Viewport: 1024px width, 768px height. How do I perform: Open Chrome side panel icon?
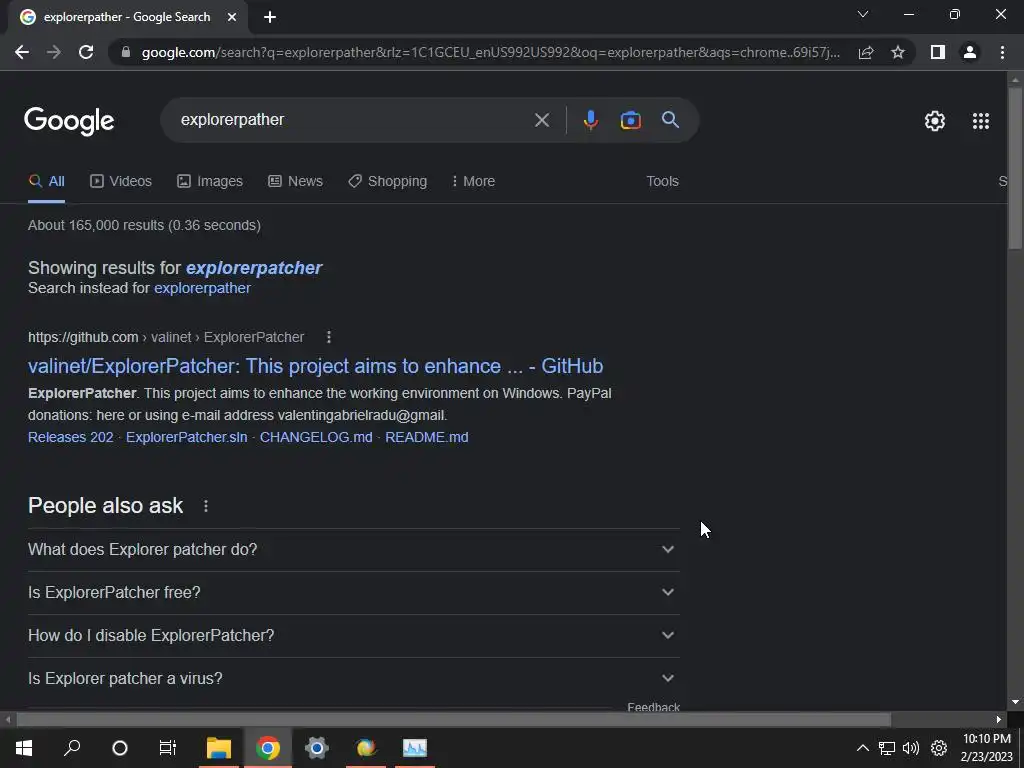938,52
